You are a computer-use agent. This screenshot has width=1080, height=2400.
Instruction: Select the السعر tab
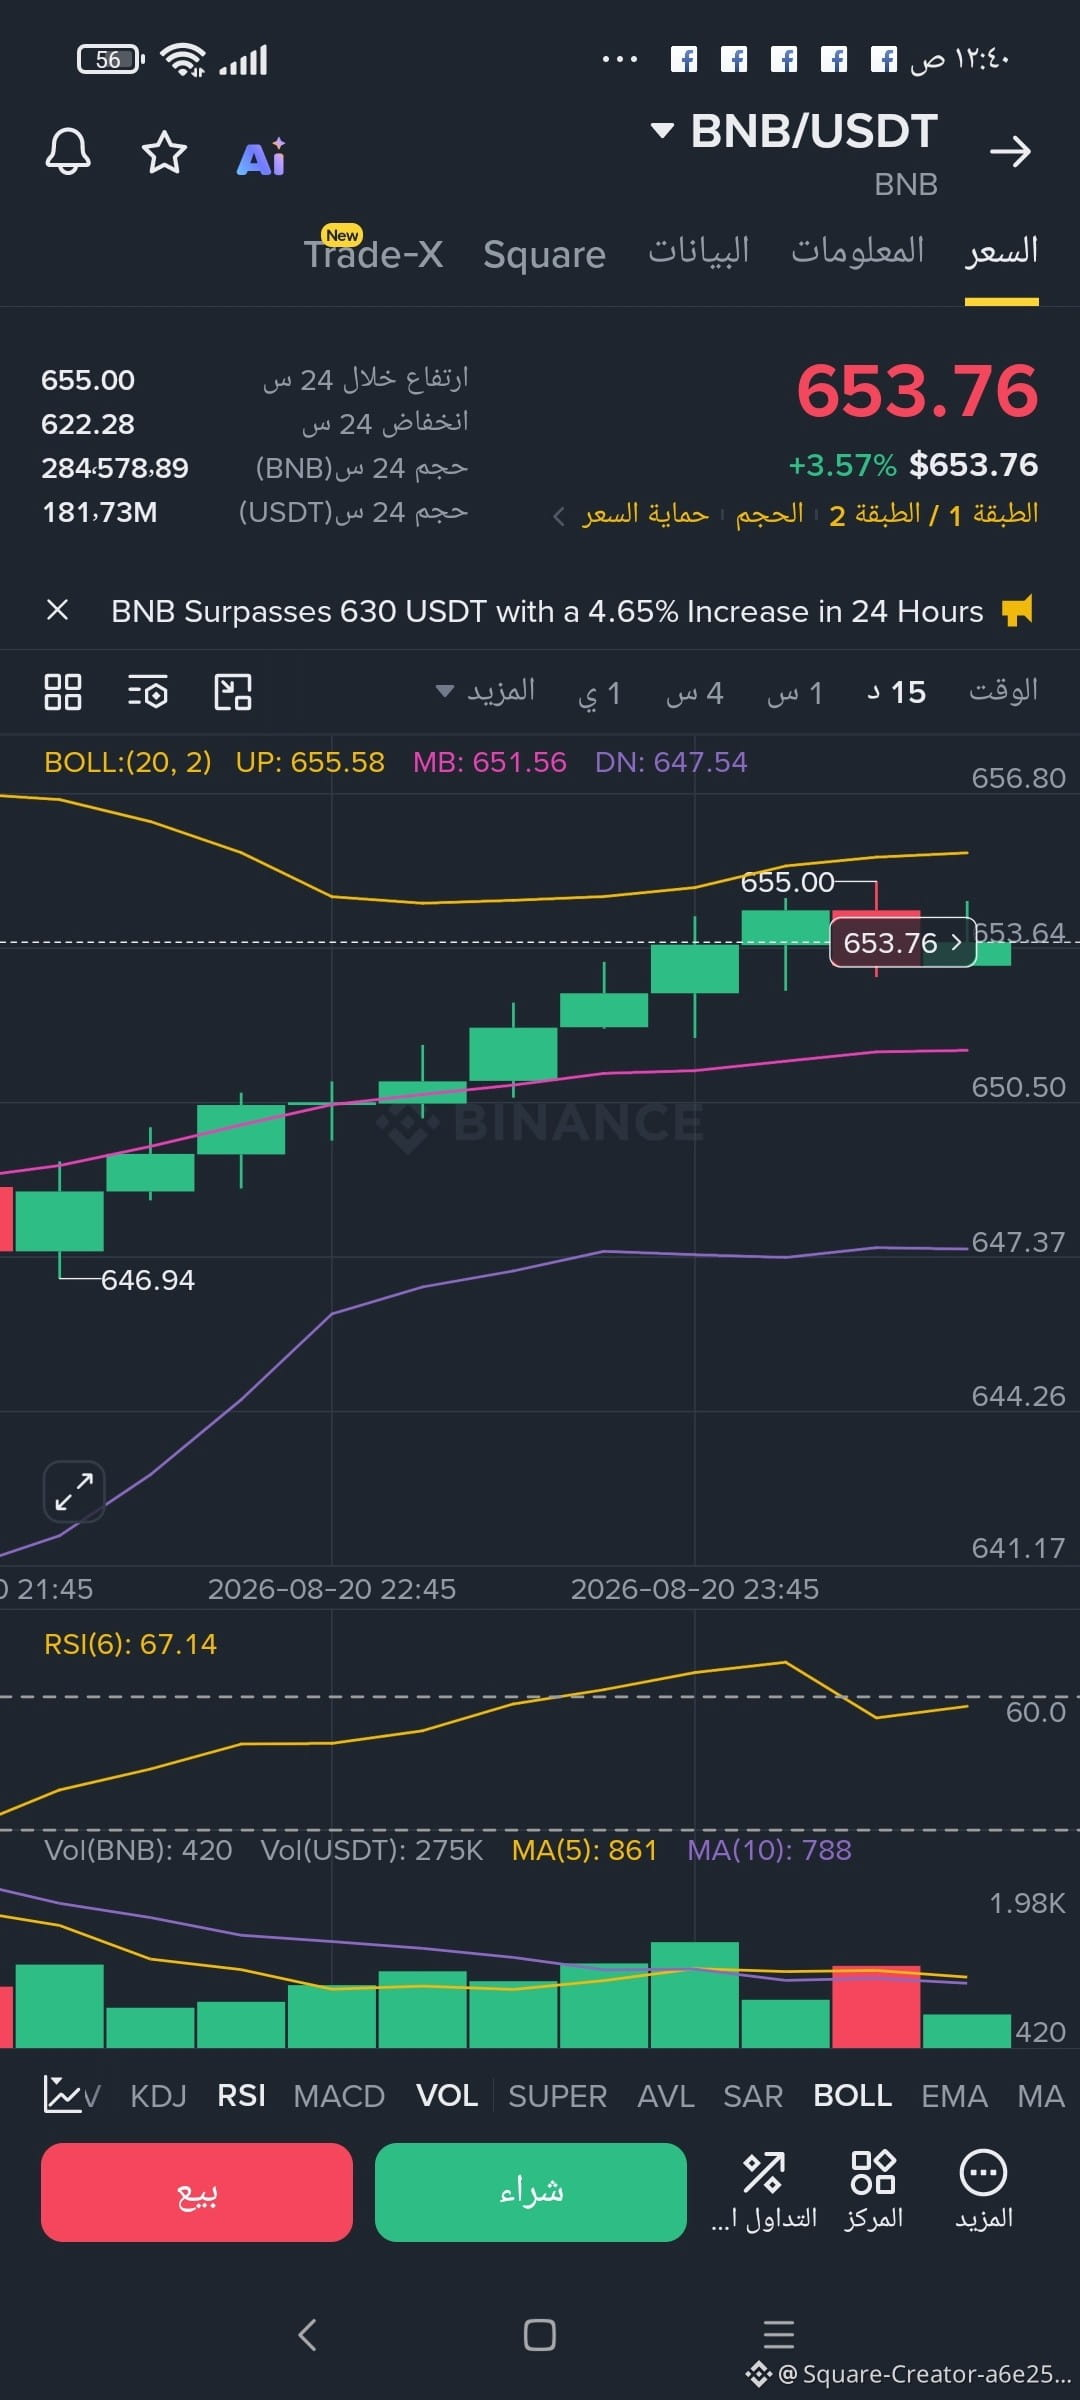click(x=1001, y=250)
